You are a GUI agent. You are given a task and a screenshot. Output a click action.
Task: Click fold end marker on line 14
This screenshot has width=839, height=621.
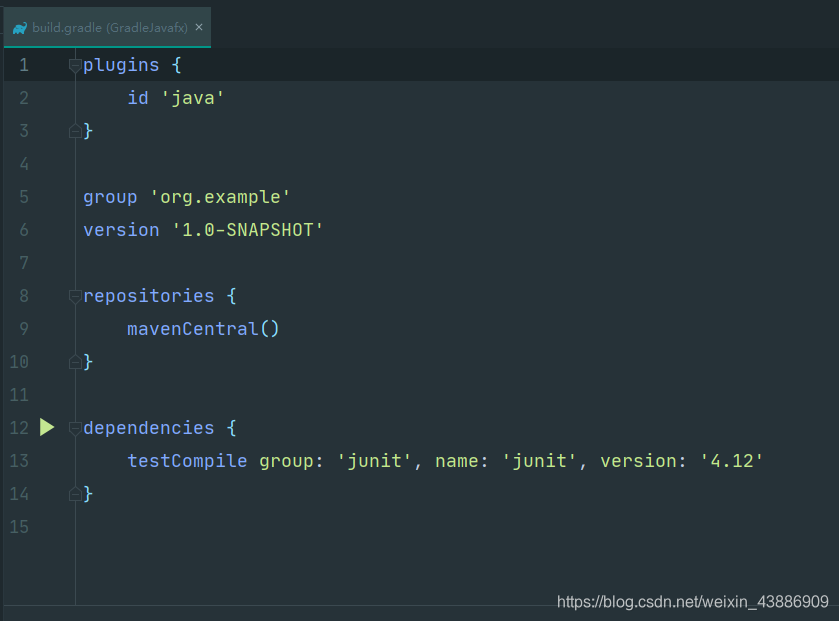click(x=75, y=494)
